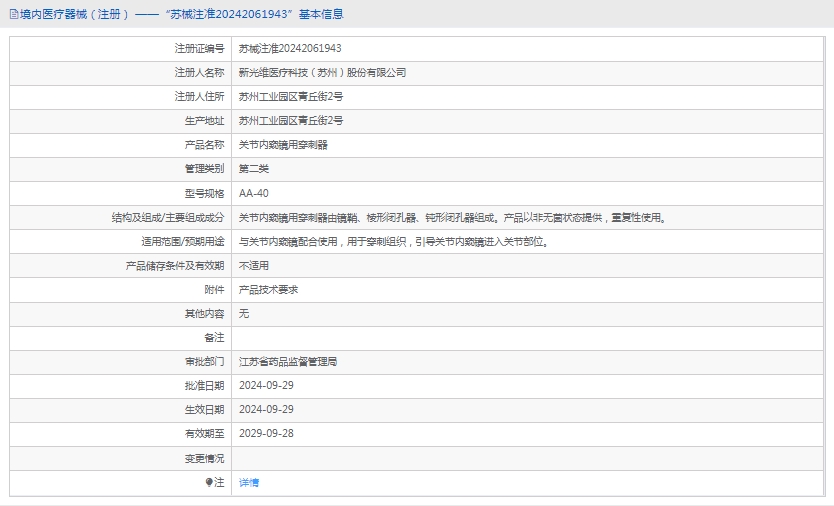The height and width of the screenshot is (506, 834).
Task: Click the address value in the 生产地址 row
Action: (291, 120)
